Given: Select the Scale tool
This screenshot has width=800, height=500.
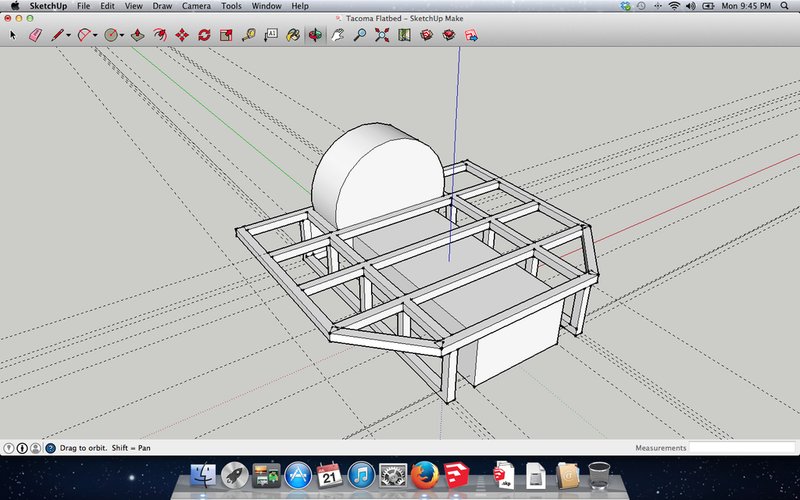Looking at the screenshot, I should click(x=226, y=35).
